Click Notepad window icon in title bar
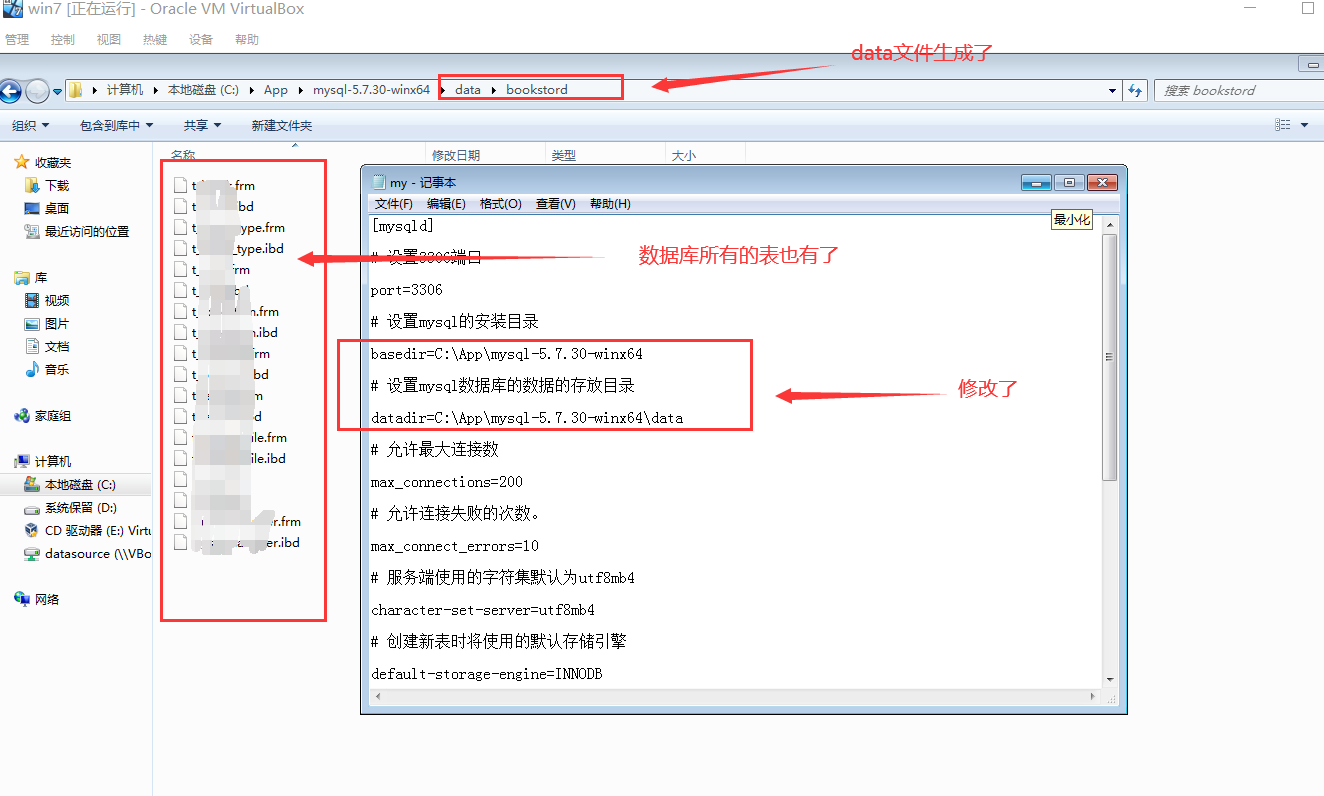This screenshot has height=796, width=1324. point(378,182)
